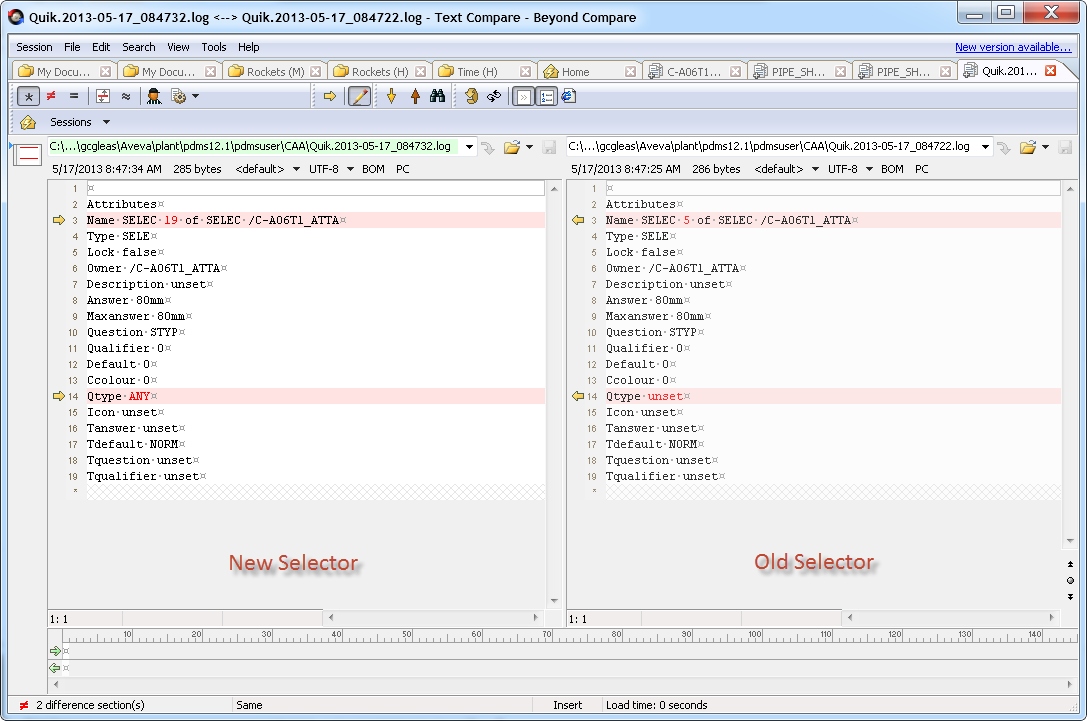Click the Copy to Right arrow toolbar icon

coord(330,96)
